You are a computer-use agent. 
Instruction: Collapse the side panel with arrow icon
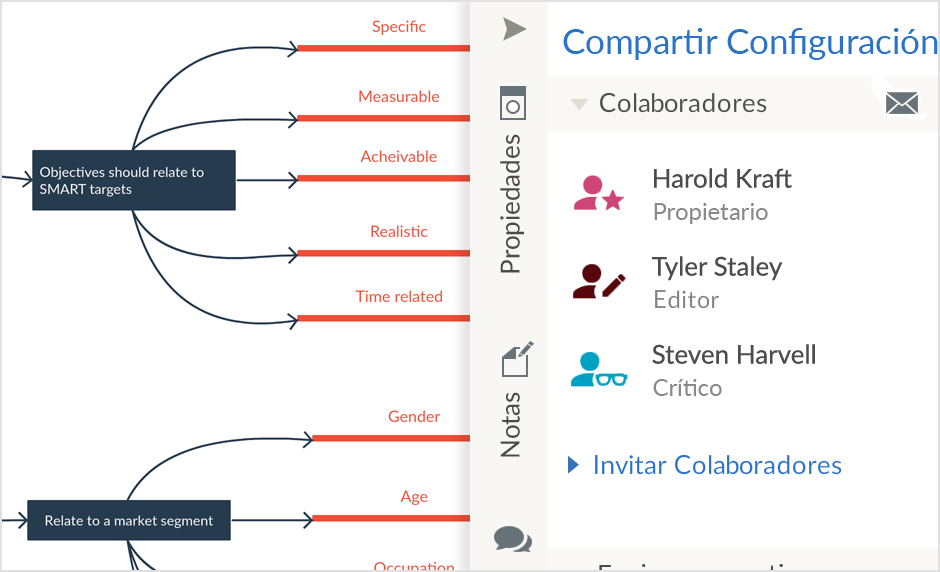tap(514, 29)
